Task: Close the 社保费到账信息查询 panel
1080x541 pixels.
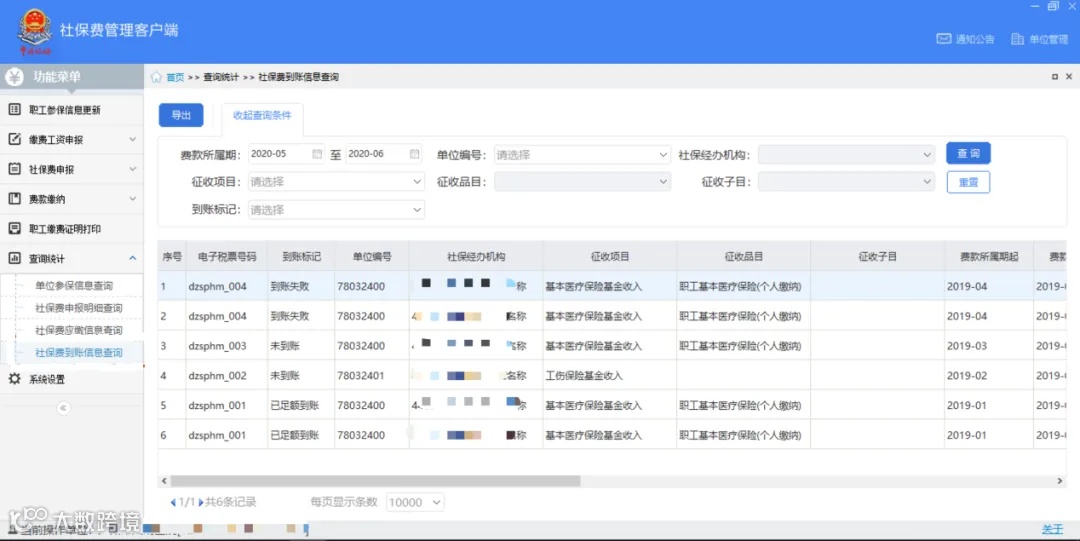Action: click(x=1069, y=76)
